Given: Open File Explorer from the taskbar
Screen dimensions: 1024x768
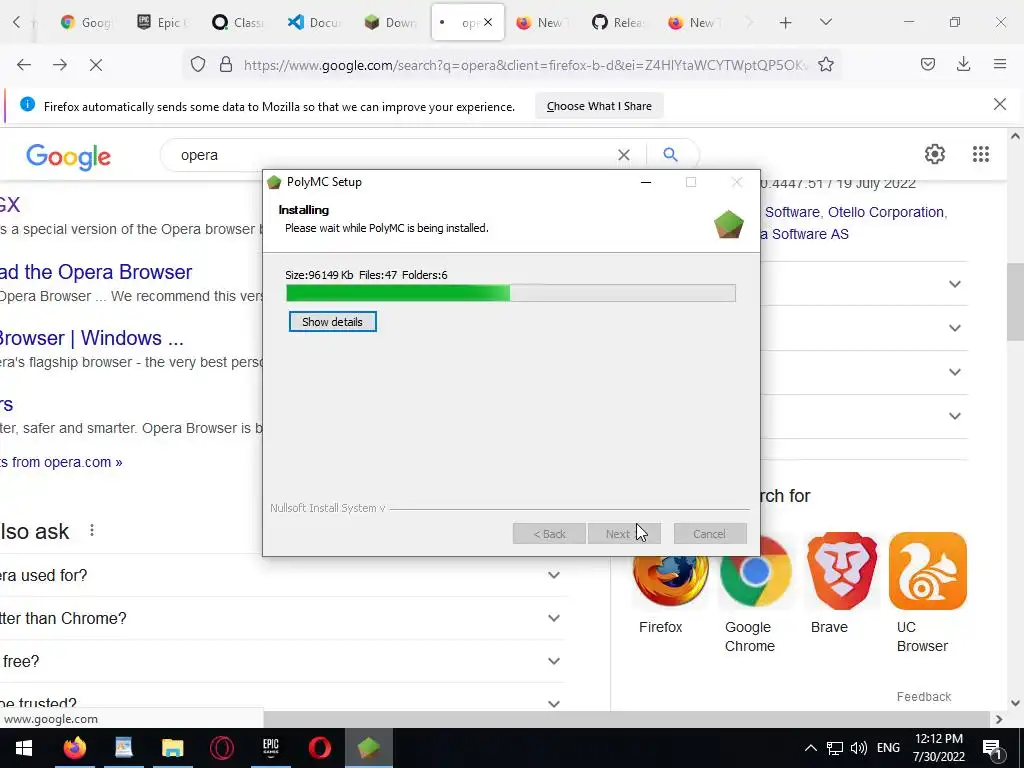Looking at the screenshot, I should (172, 748).
